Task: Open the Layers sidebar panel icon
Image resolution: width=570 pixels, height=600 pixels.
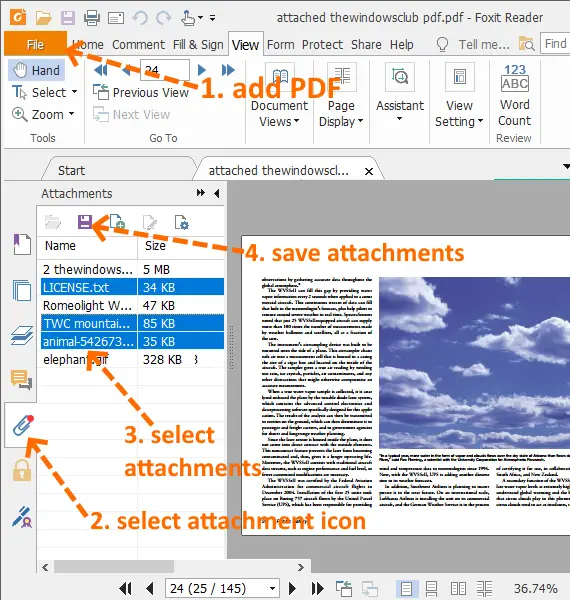Action: coord(22,335)
